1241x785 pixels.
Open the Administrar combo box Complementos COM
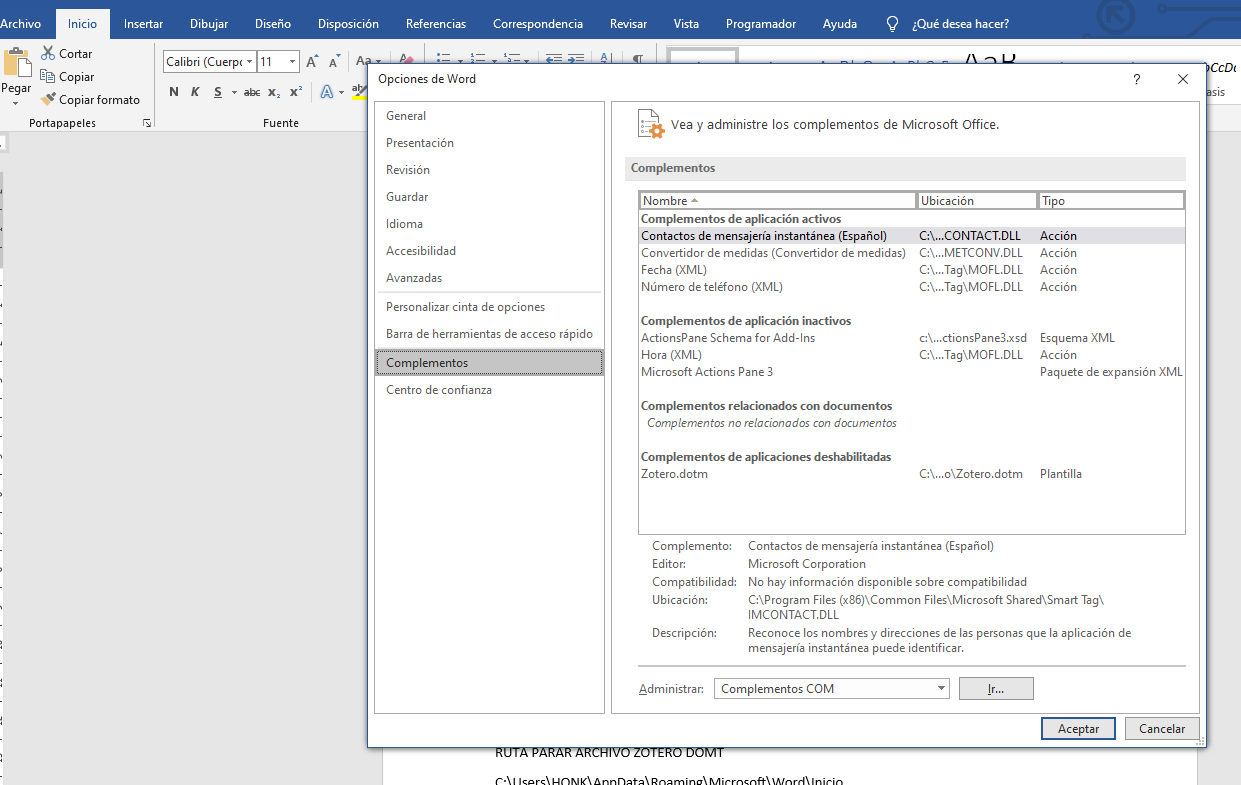pyautogui.click(x=832, y=688)
